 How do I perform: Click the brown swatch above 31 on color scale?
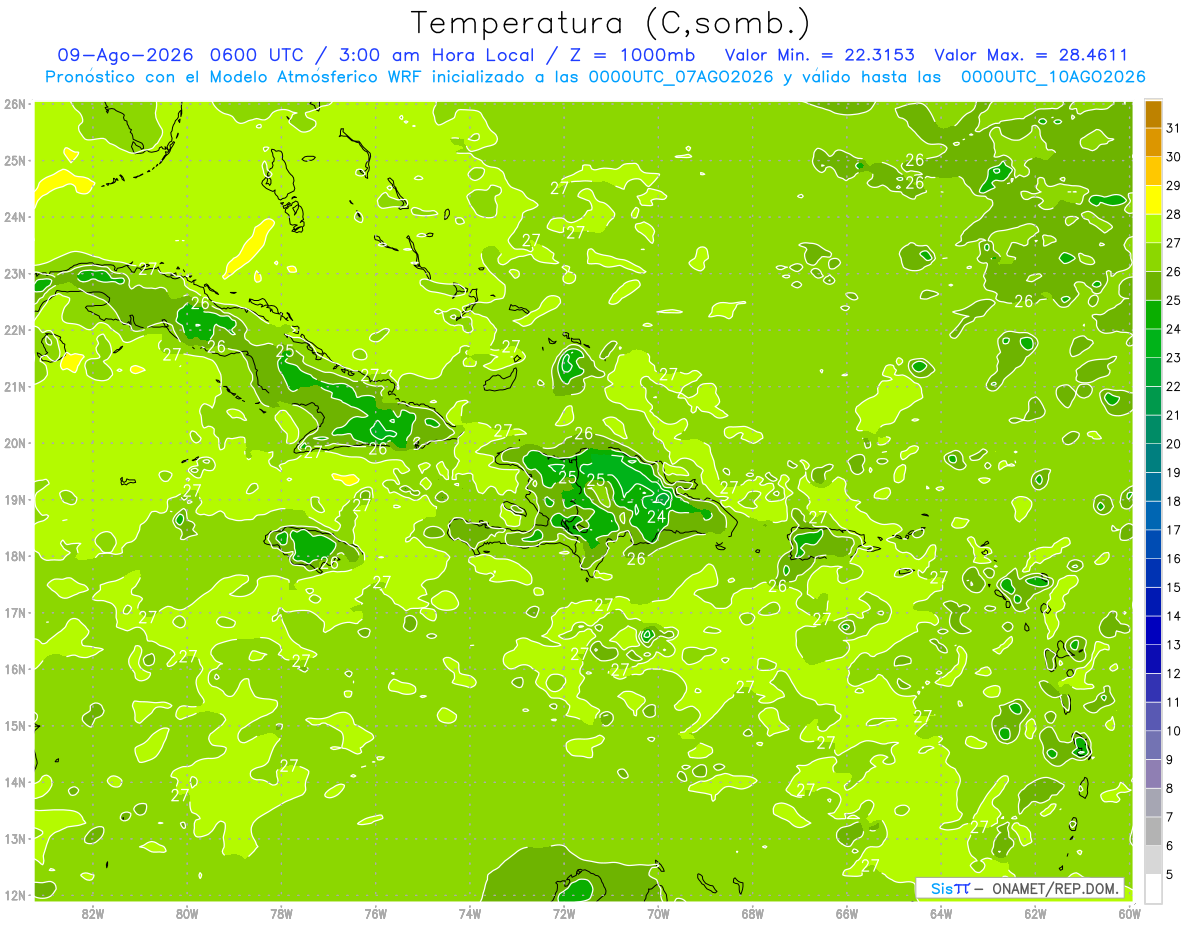[x=1153, y=114]
